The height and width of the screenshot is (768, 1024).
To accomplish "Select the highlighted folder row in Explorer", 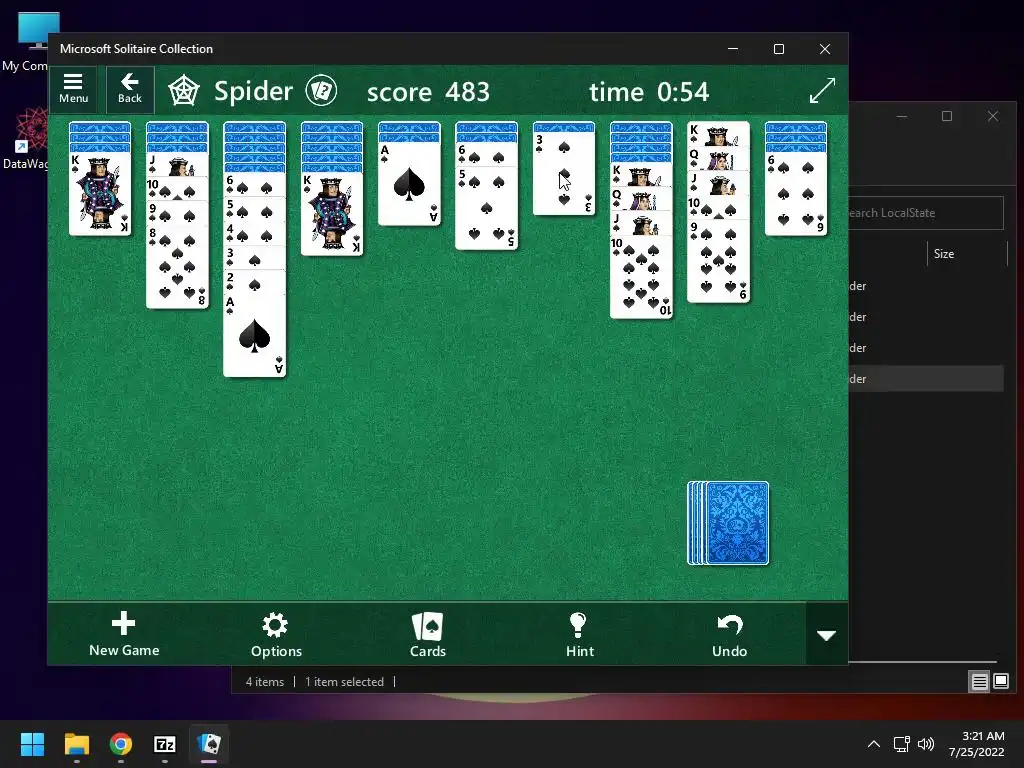I will [x=926, y=379].
